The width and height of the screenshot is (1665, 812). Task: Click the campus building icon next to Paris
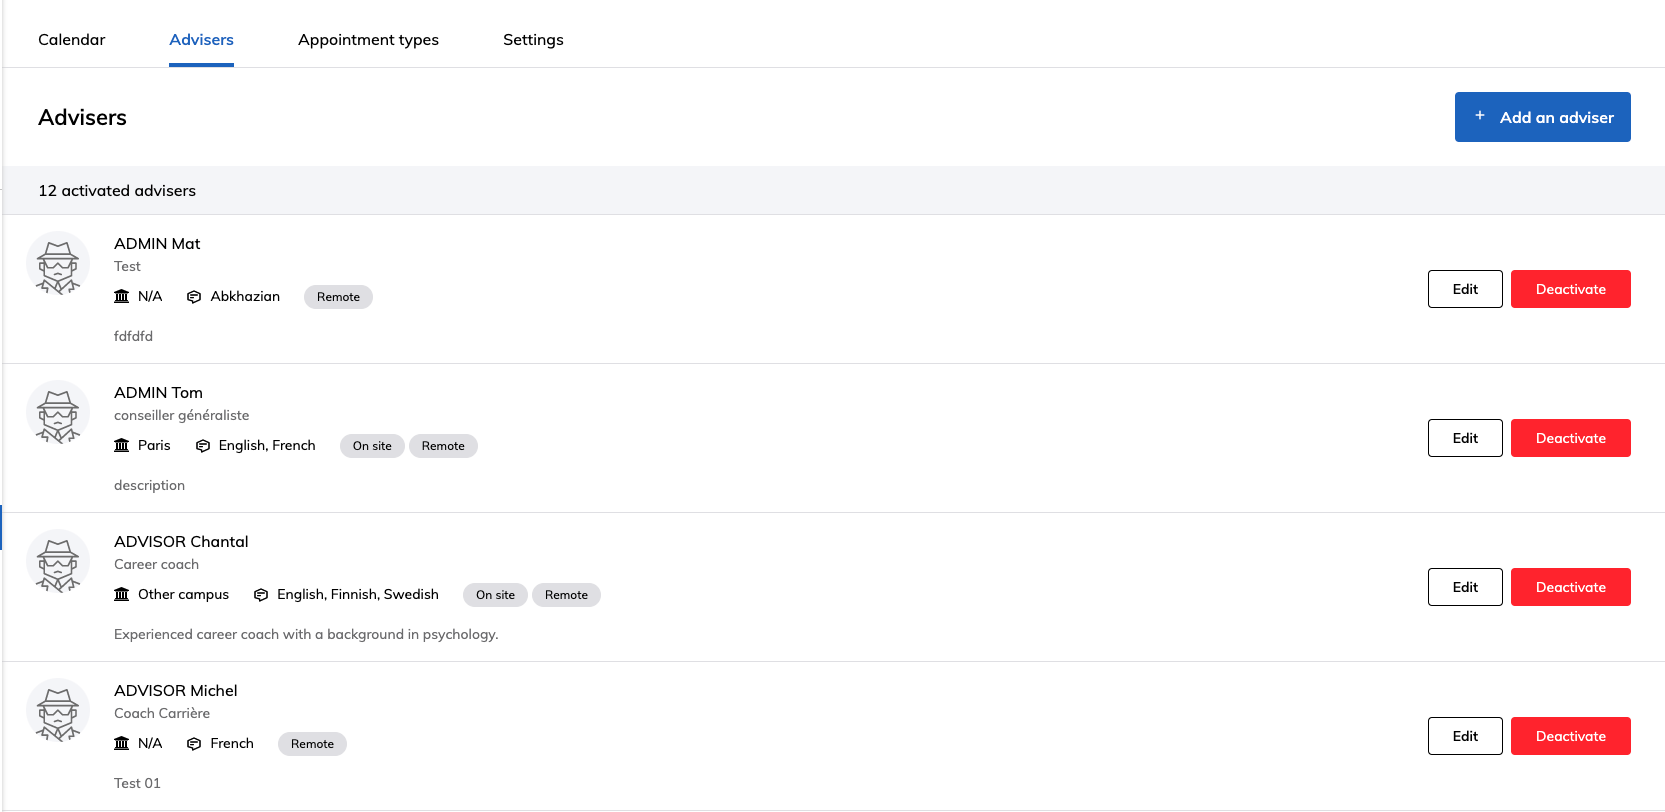click(122, 445)
